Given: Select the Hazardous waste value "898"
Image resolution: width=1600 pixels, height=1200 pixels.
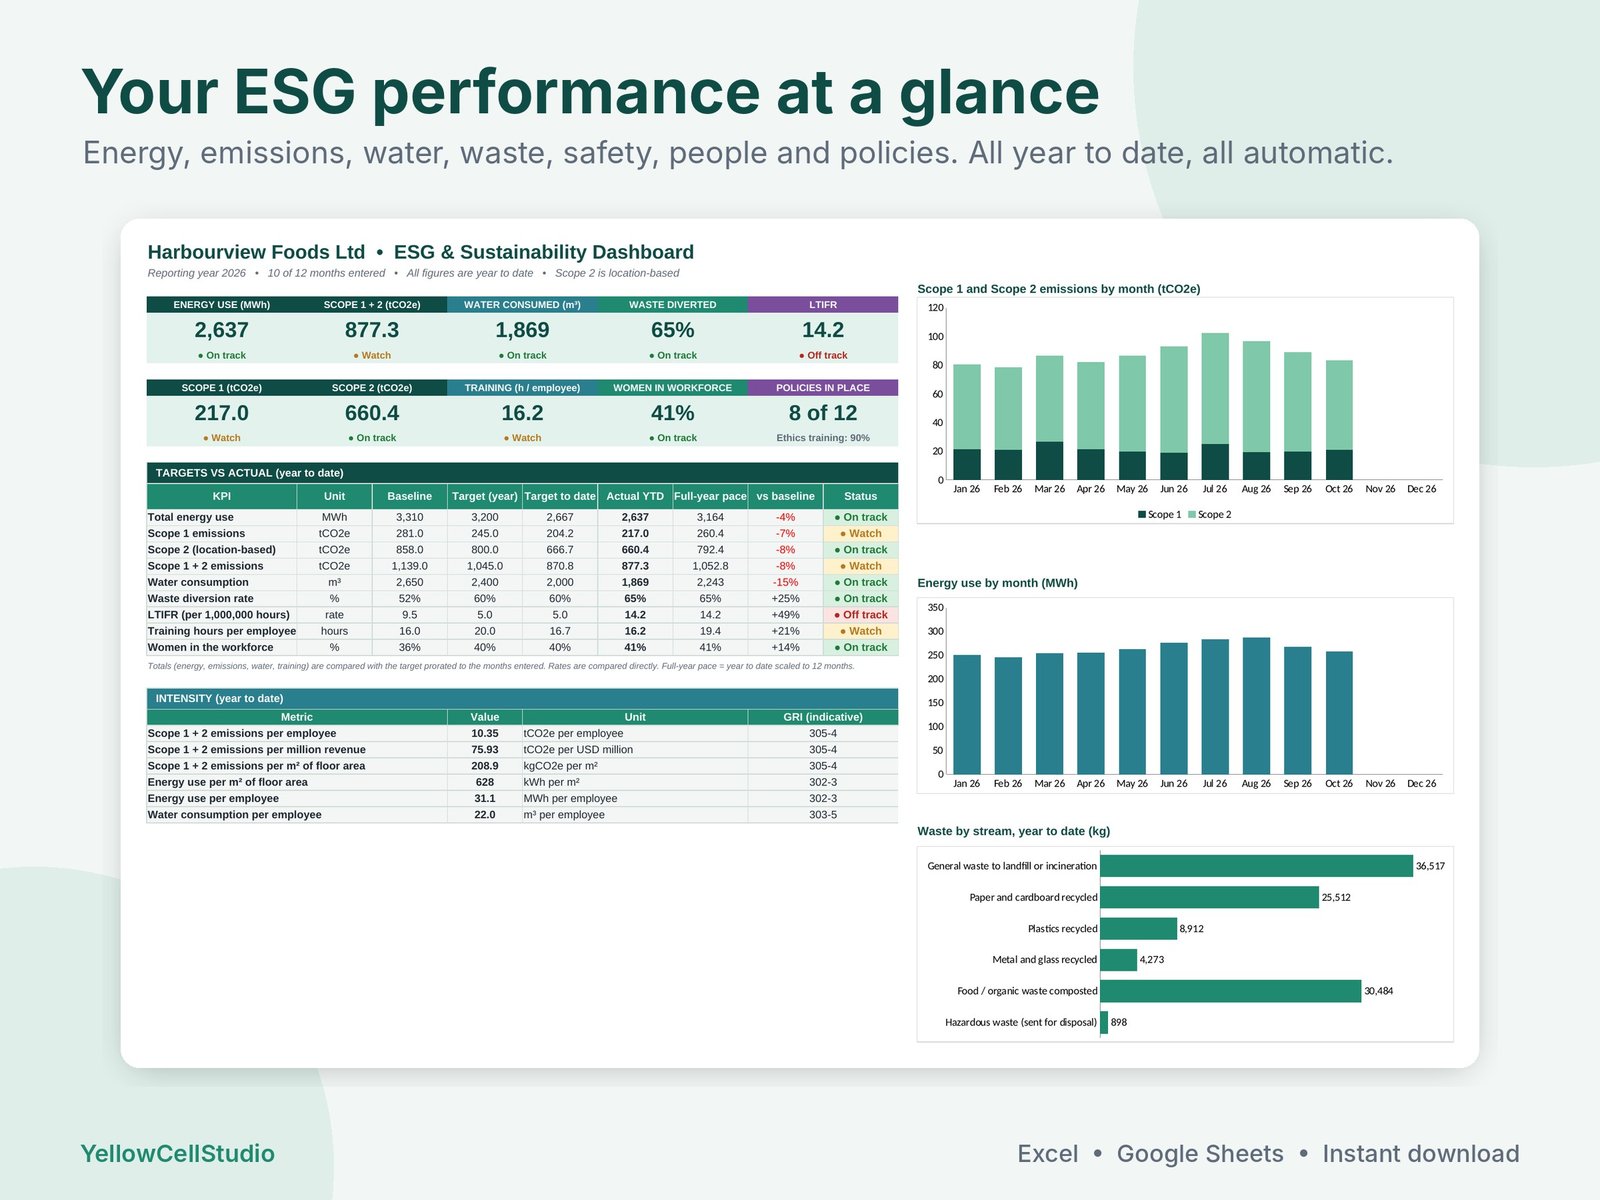Looking at the screenshot, I should click(1119, 1022).
